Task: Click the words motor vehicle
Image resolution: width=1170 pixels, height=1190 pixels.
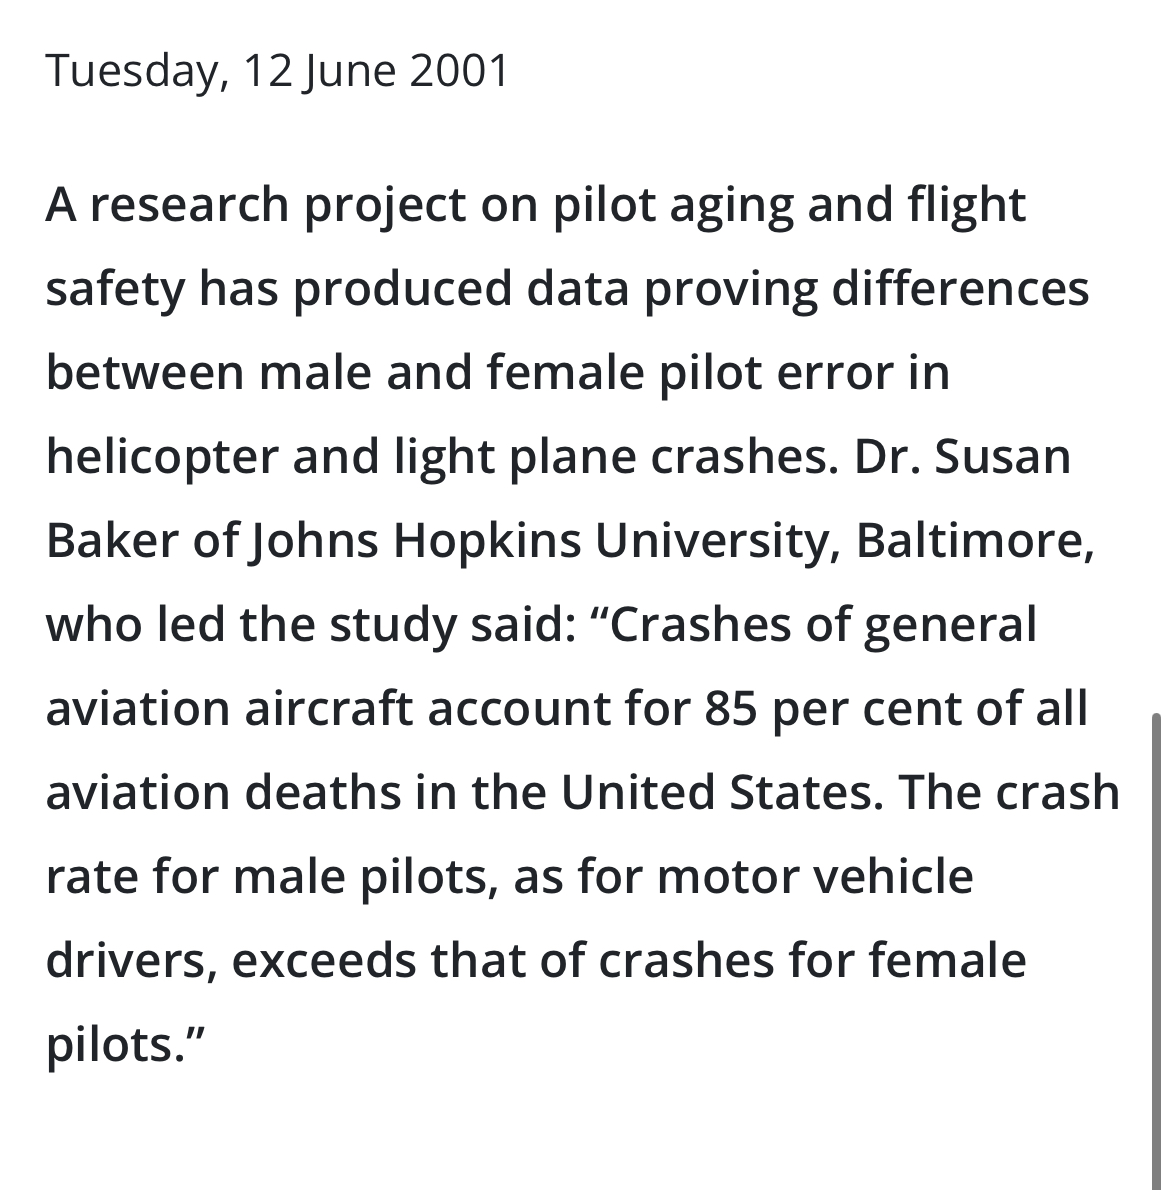Action: [x=815, y=876]
